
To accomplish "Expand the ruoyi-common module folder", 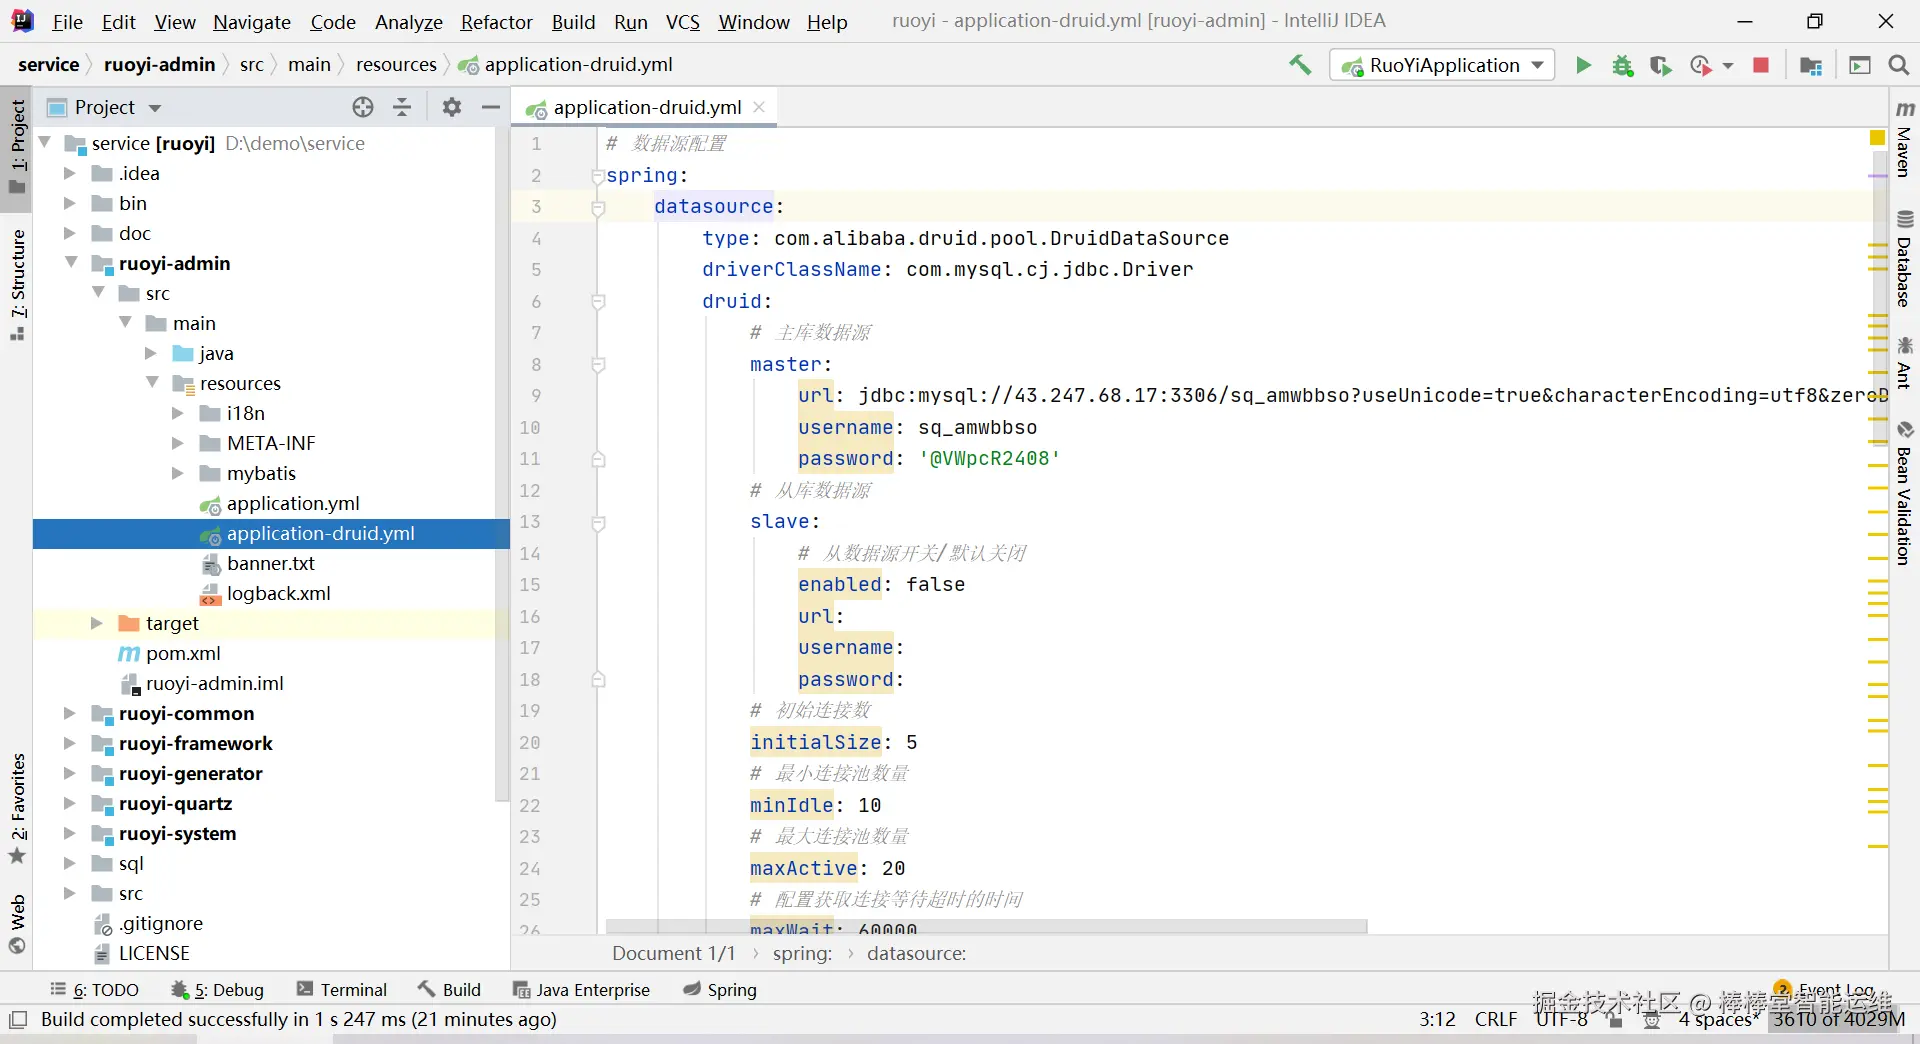I will (69, 713).
